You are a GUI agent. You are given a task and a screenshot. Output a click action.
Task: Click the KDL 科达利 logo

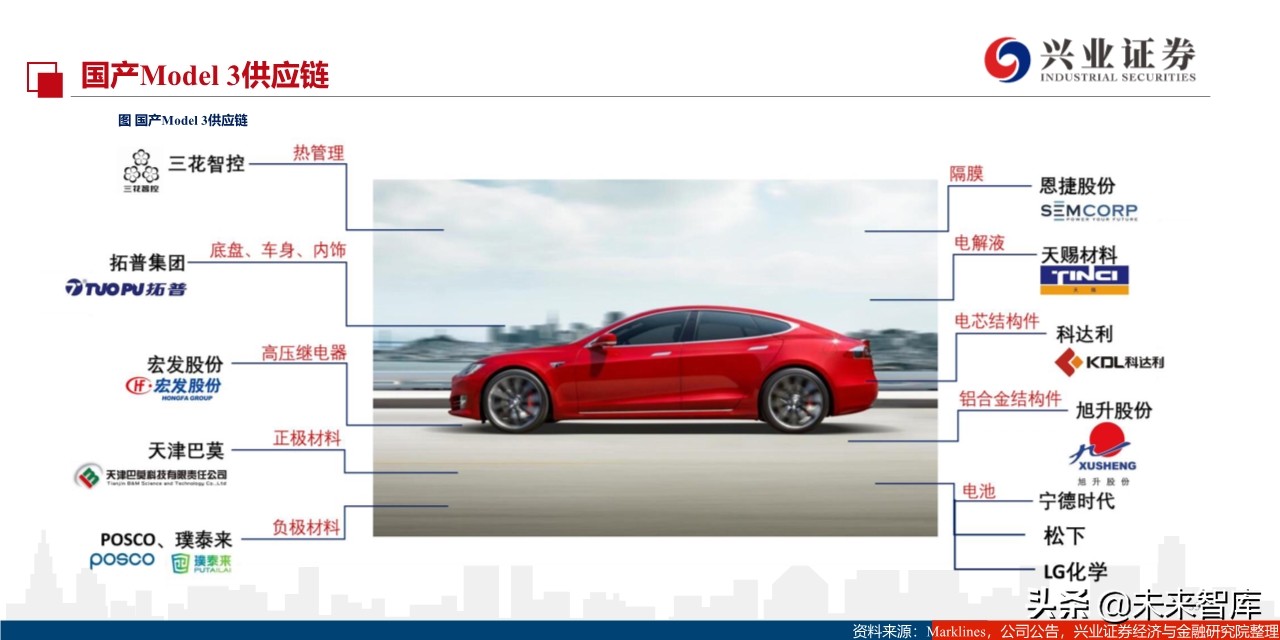pyautogui.click(x=1109, y=361)
